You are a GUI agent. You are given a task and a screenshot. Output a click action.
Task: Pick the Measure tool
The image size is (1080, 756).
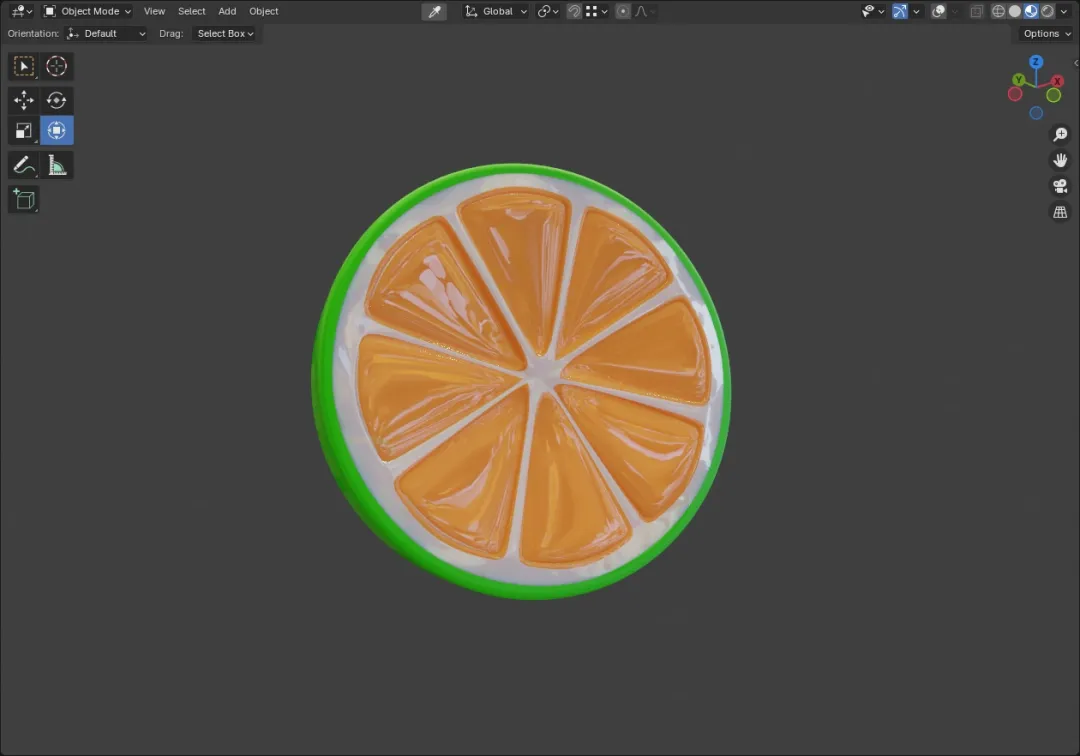pos(56,165)
